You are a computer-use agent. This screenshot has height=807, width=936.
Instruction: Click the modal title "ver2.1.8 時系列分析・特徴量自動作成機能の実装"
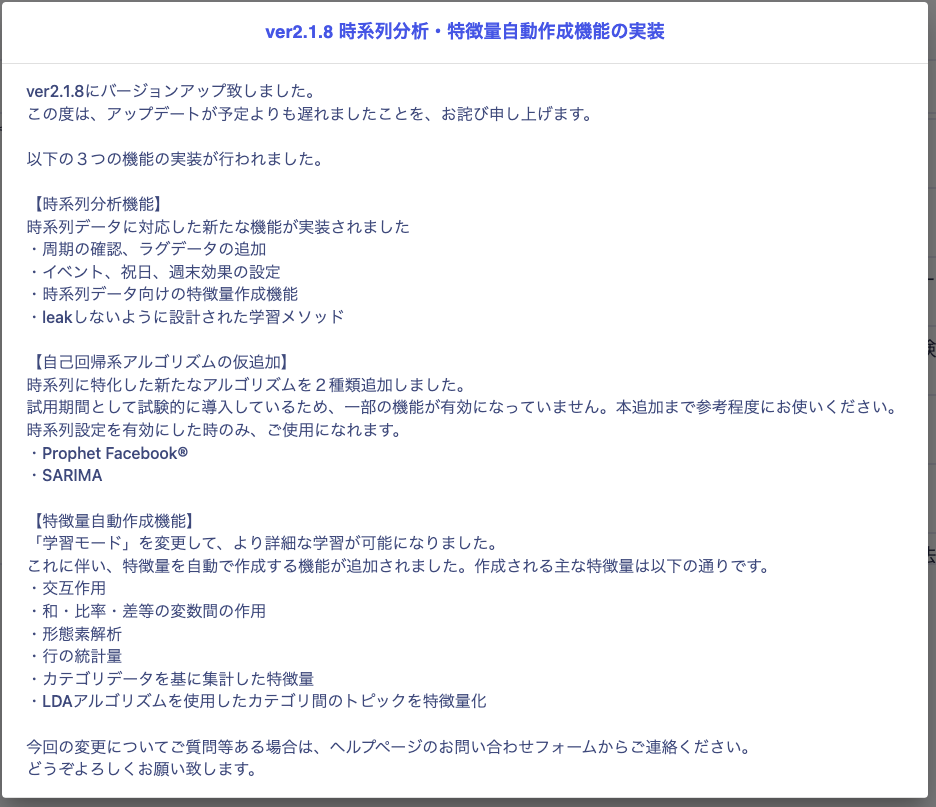point(464,32)
